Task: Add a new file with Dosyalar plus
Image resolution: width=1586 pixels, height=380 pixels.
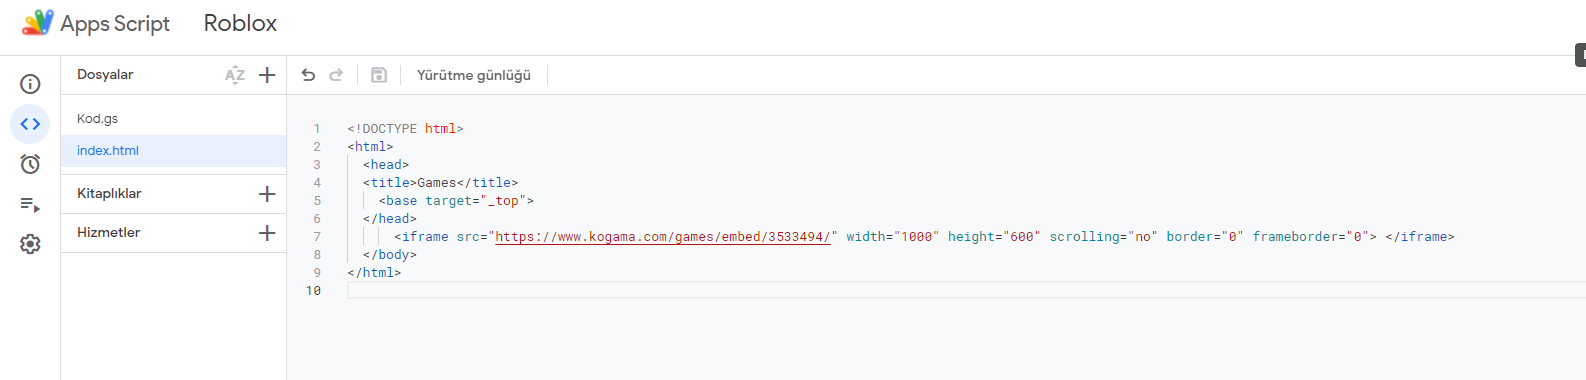Action: pos(267,75)
